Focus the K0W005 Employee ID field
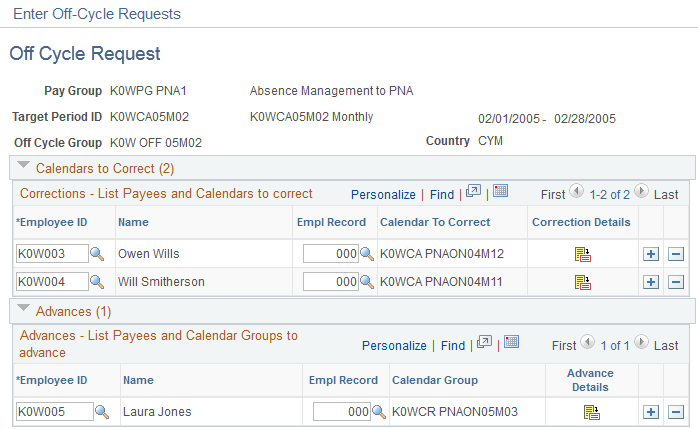Screen dimensions: 698x429 (55, 412)
